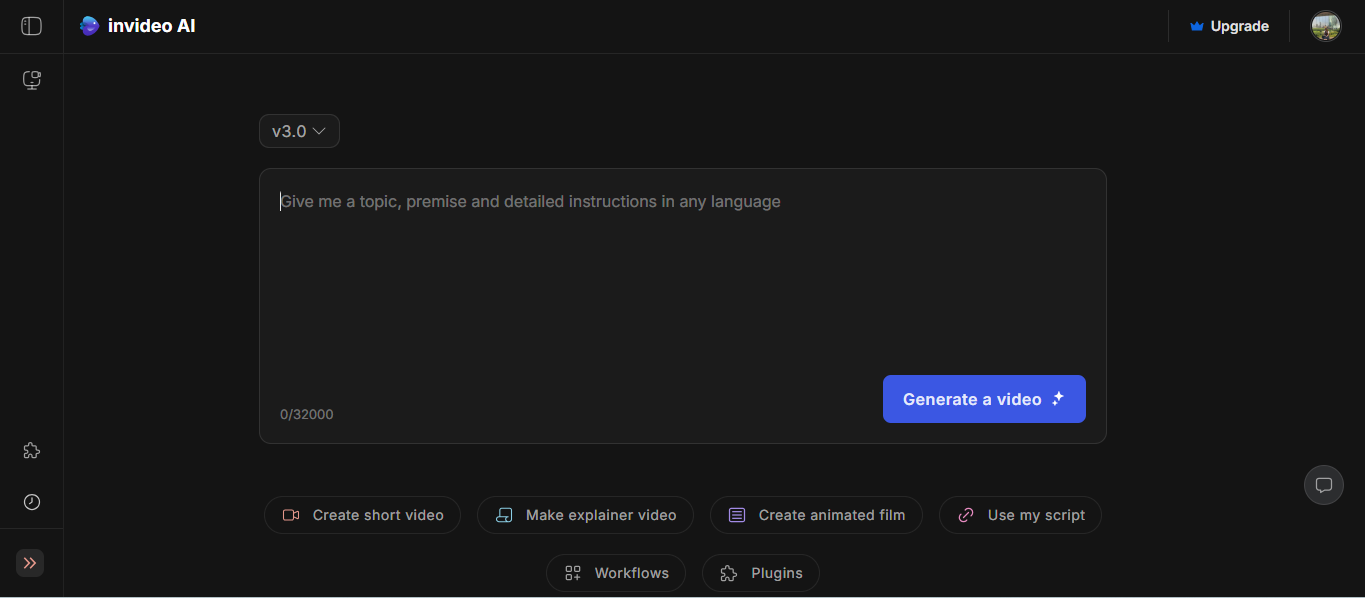Open the Plugins option below the prompt
1365x598 pixels.
(760, 573)
